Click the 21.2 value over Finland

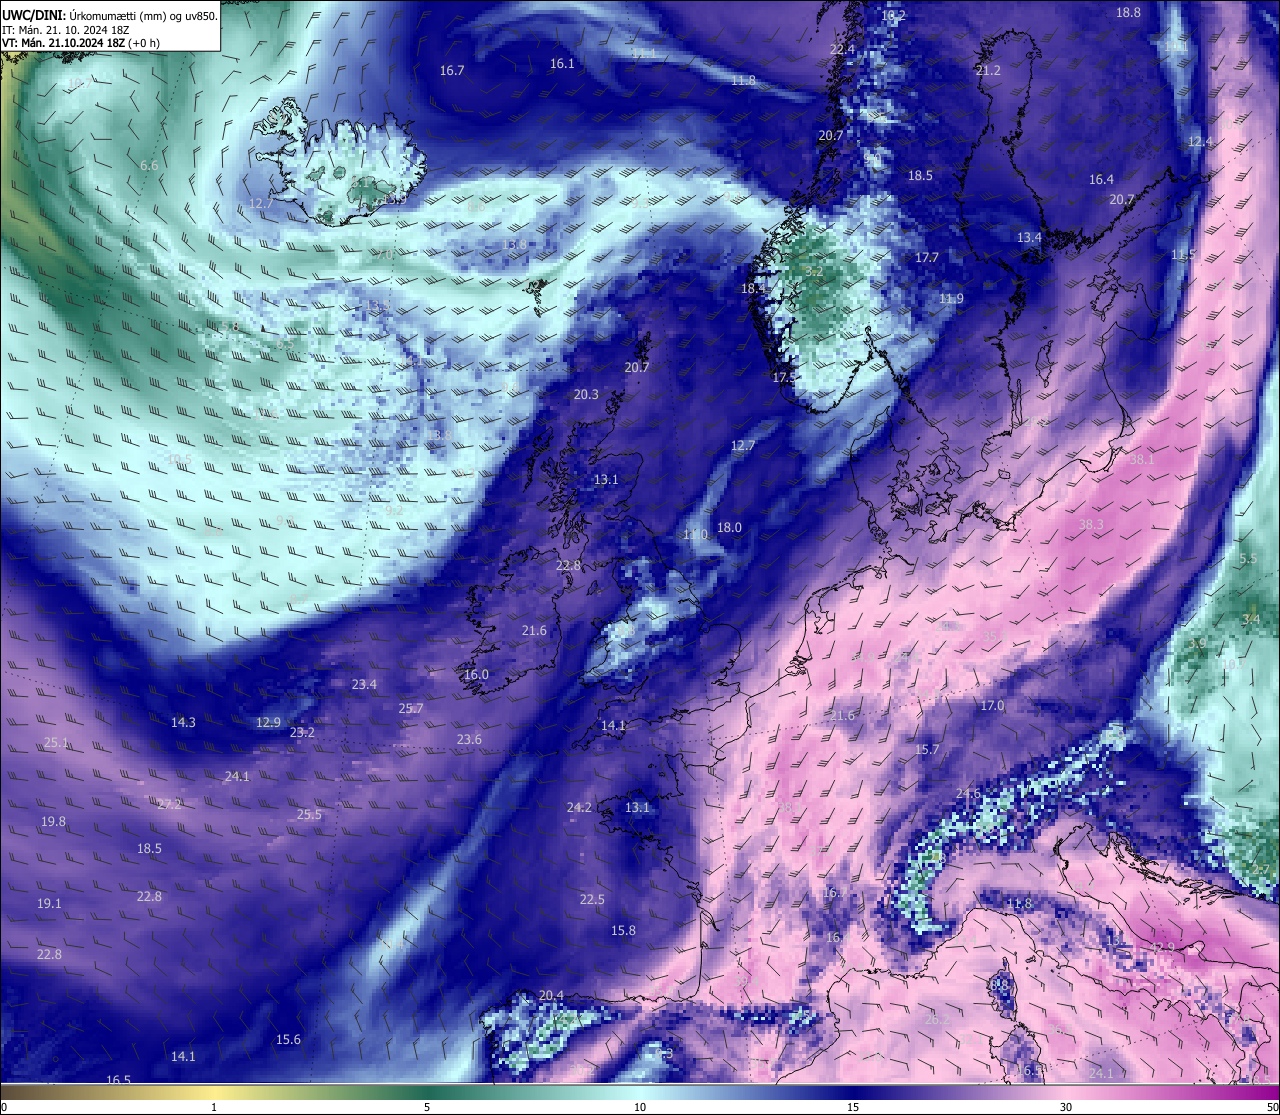[x=988, y=70]
